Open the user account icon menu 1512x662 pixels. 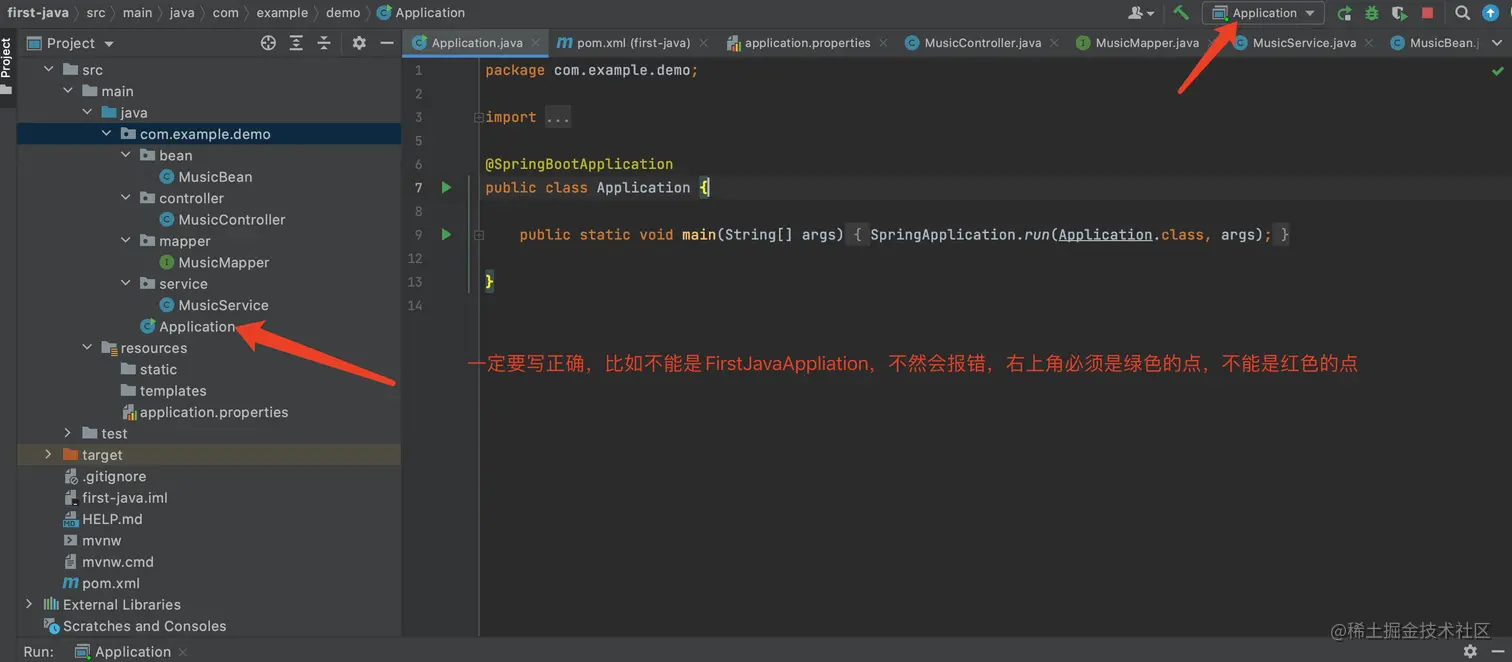tap(1141, 13)
